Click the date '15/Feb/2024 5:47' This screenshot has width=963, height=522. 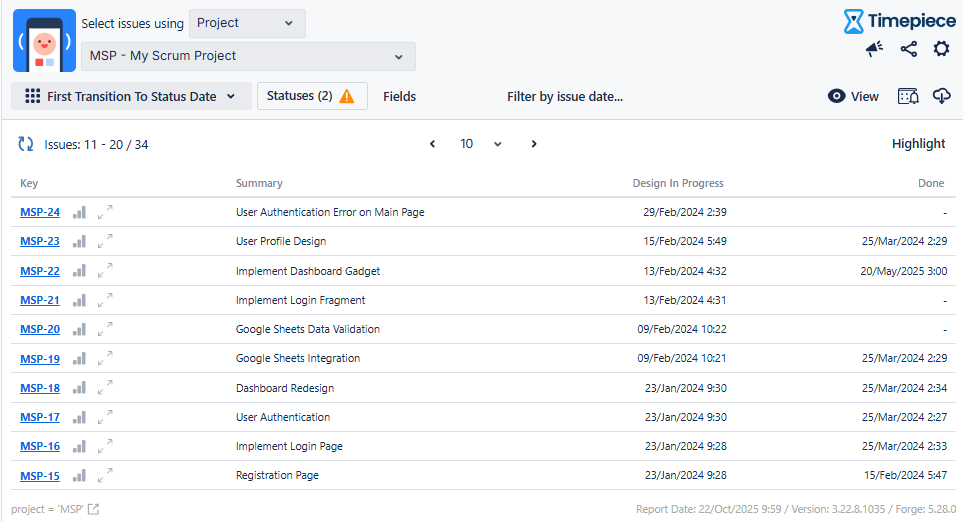pos(905,475)
